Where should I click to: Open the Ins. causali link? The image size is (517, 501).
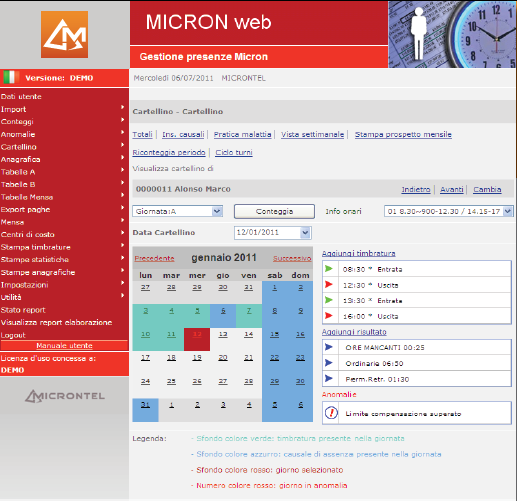coord(183,134)
